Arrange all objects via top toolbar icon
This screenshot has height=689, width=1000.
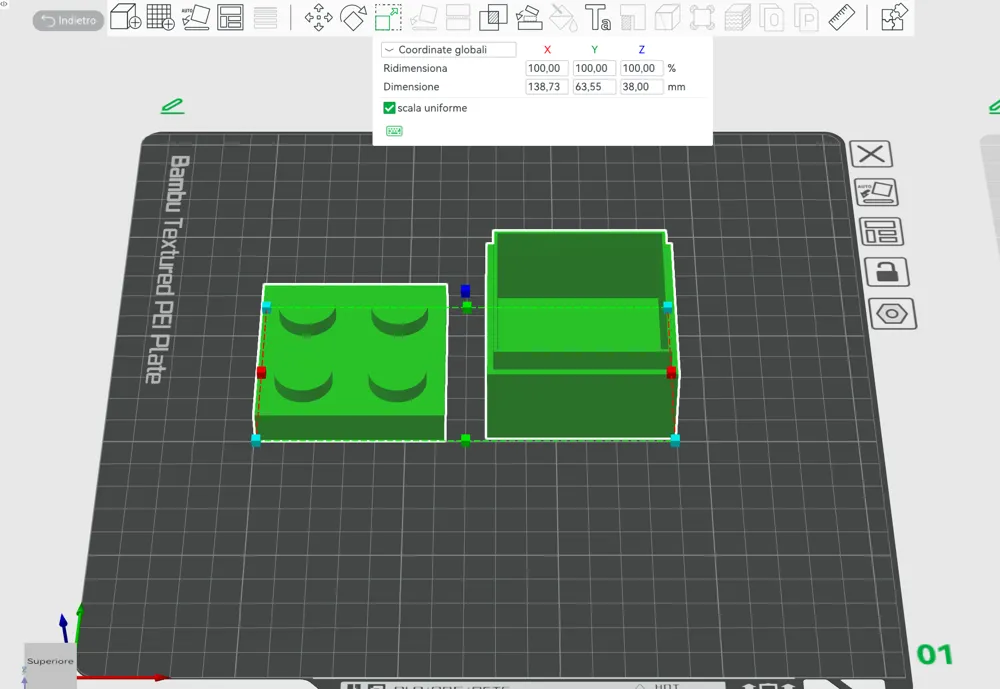click(230, 17)
